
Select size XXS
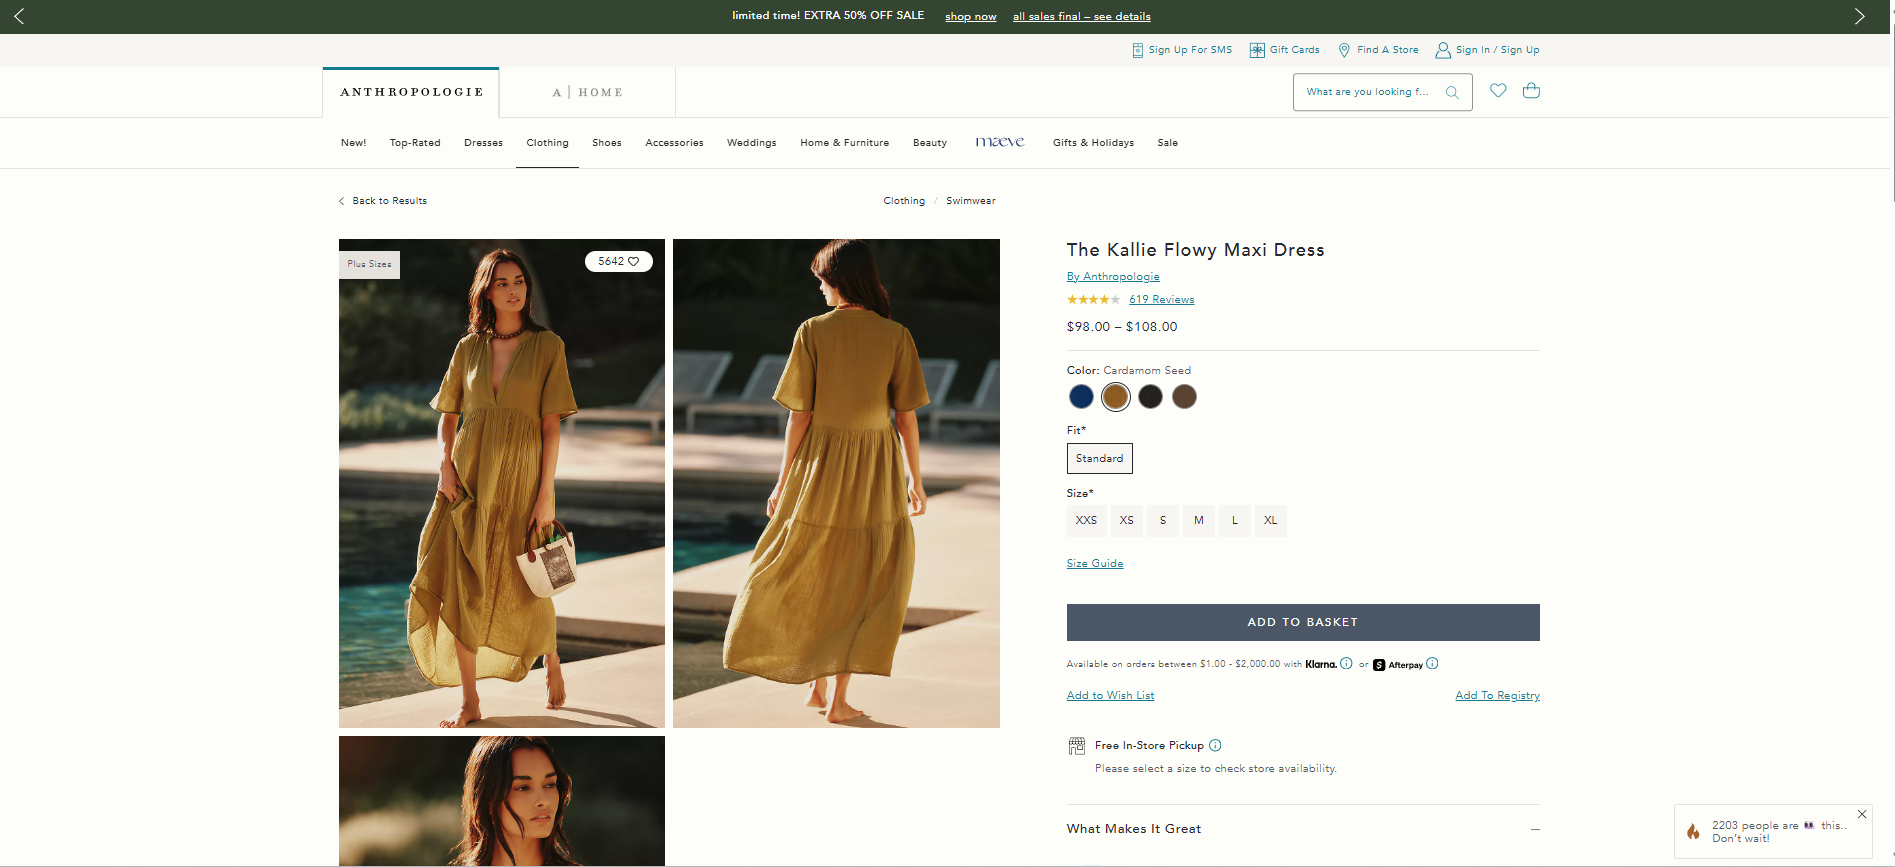point(1086,520)
